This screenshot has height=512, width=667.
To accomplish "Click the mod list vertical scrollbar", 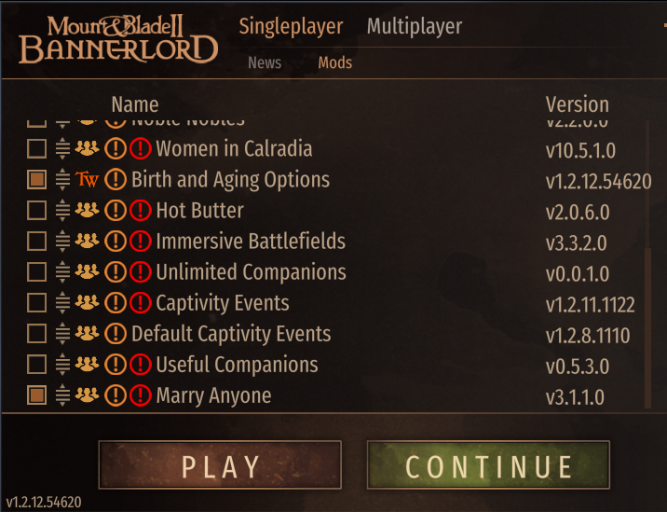I will point(648,327).
